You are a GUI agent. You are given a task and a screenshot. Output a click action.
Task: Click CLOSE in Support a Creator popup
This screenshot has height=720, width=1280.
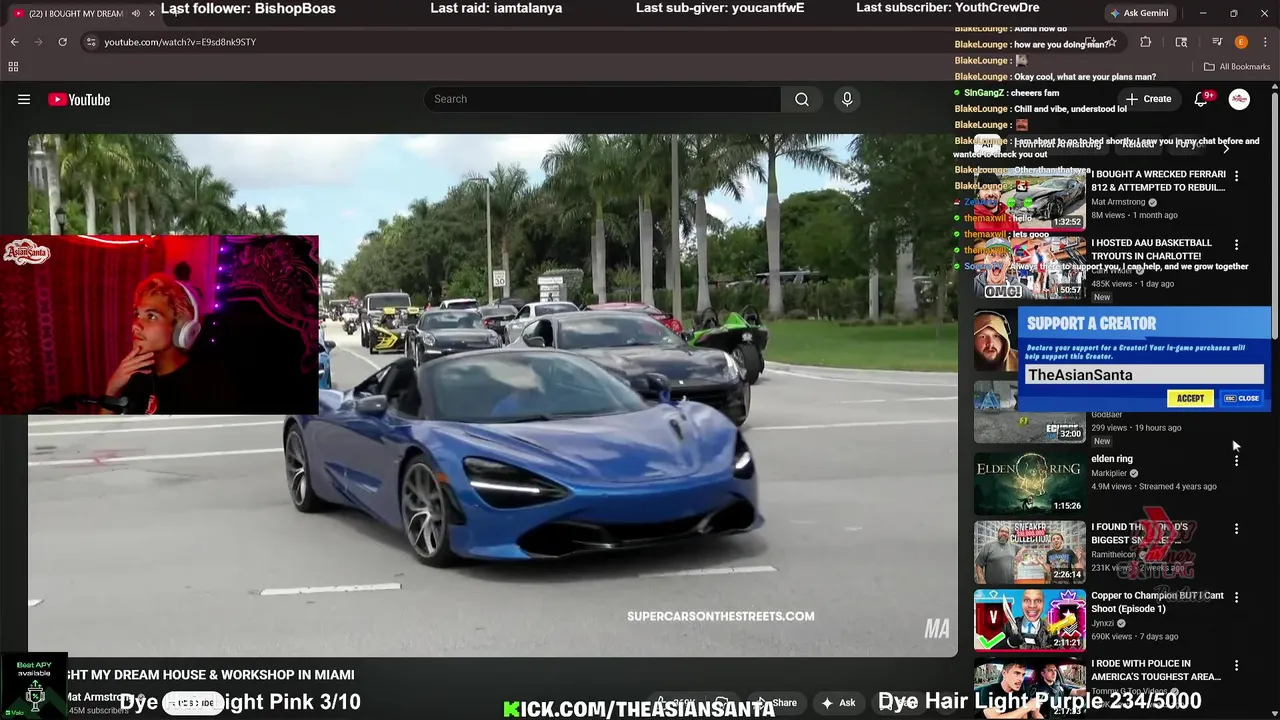1241,398
